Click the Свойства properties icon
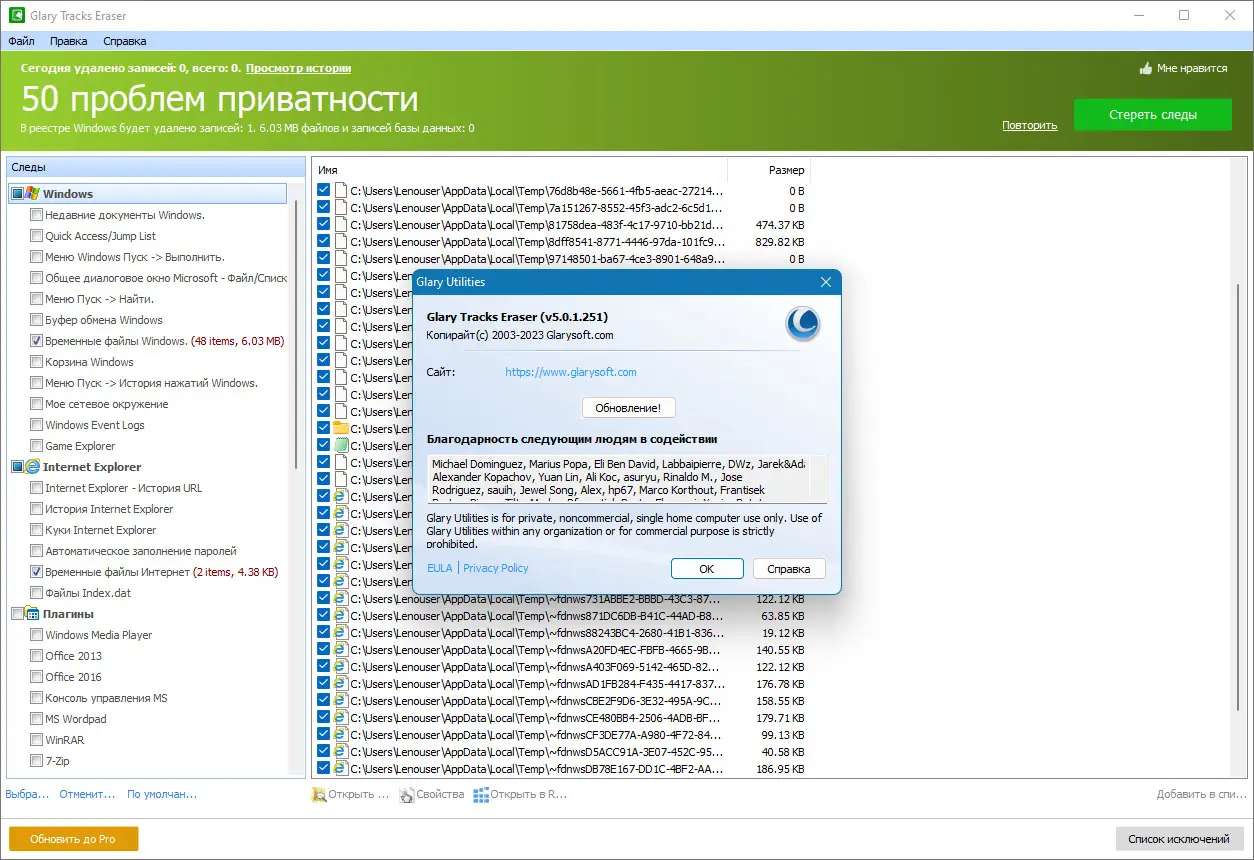This screenshot has height=860, width=1254. coord(406,795)
